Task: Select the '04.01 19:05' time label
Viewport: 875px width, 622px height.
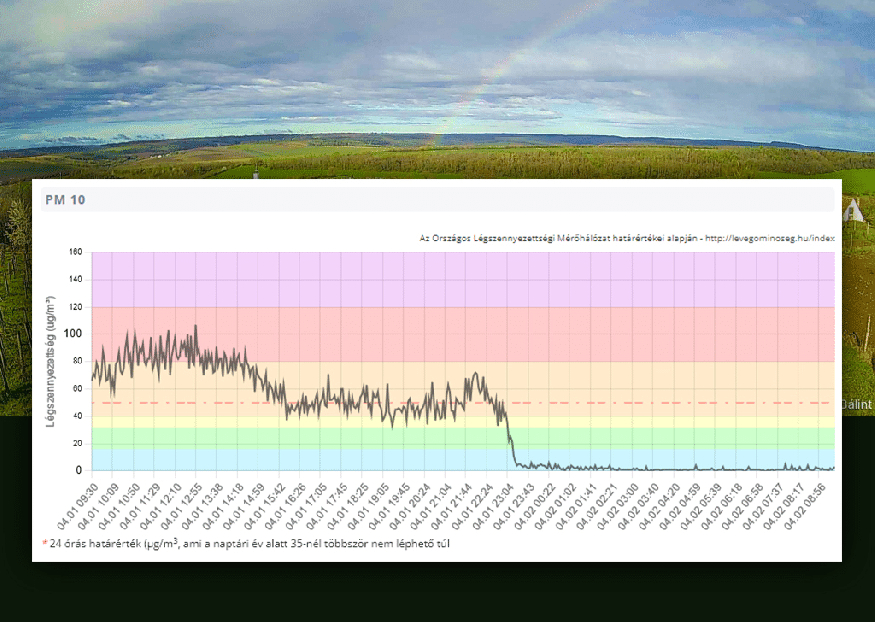Action: point(368,505)
